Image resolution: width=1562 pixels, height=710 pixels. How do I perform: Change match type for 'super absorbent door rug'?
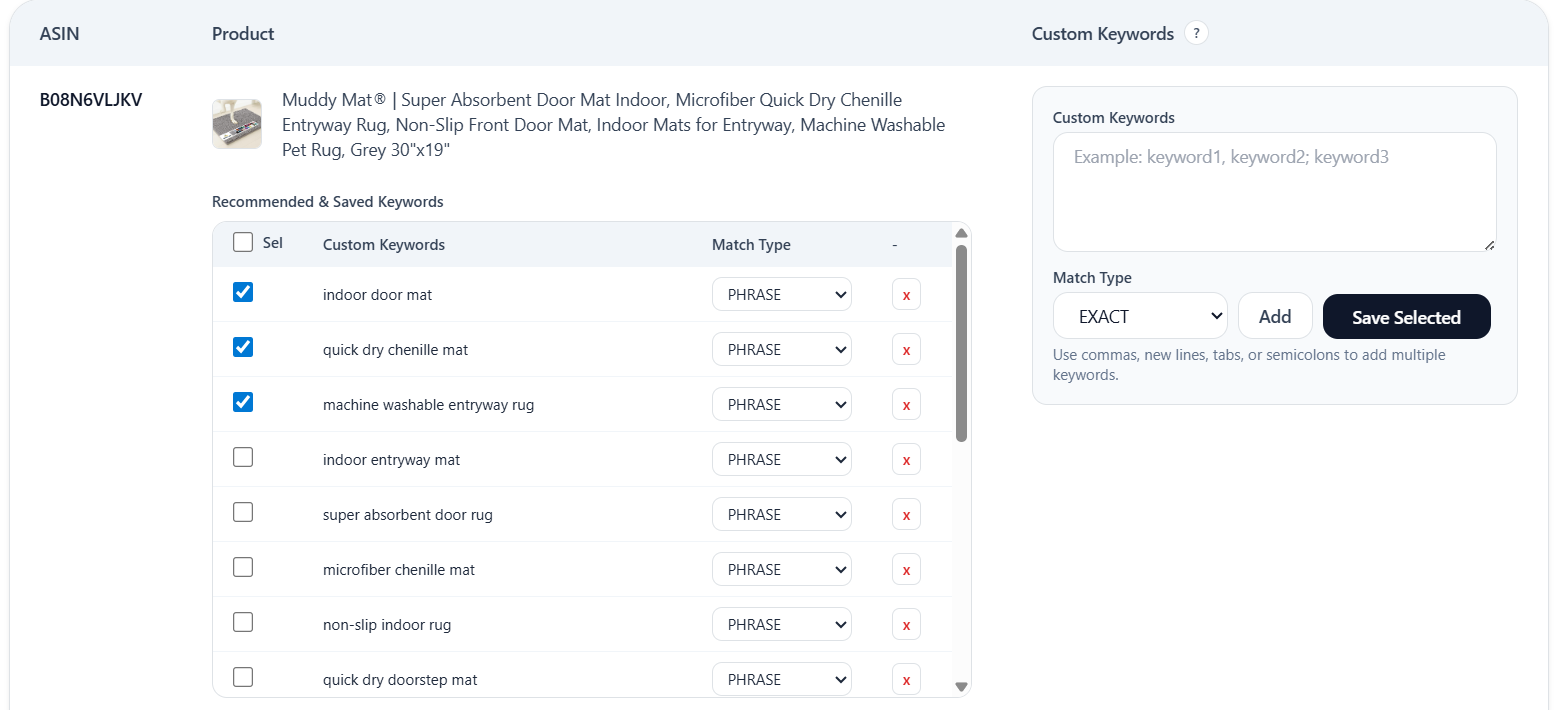(x=781, y=515)
